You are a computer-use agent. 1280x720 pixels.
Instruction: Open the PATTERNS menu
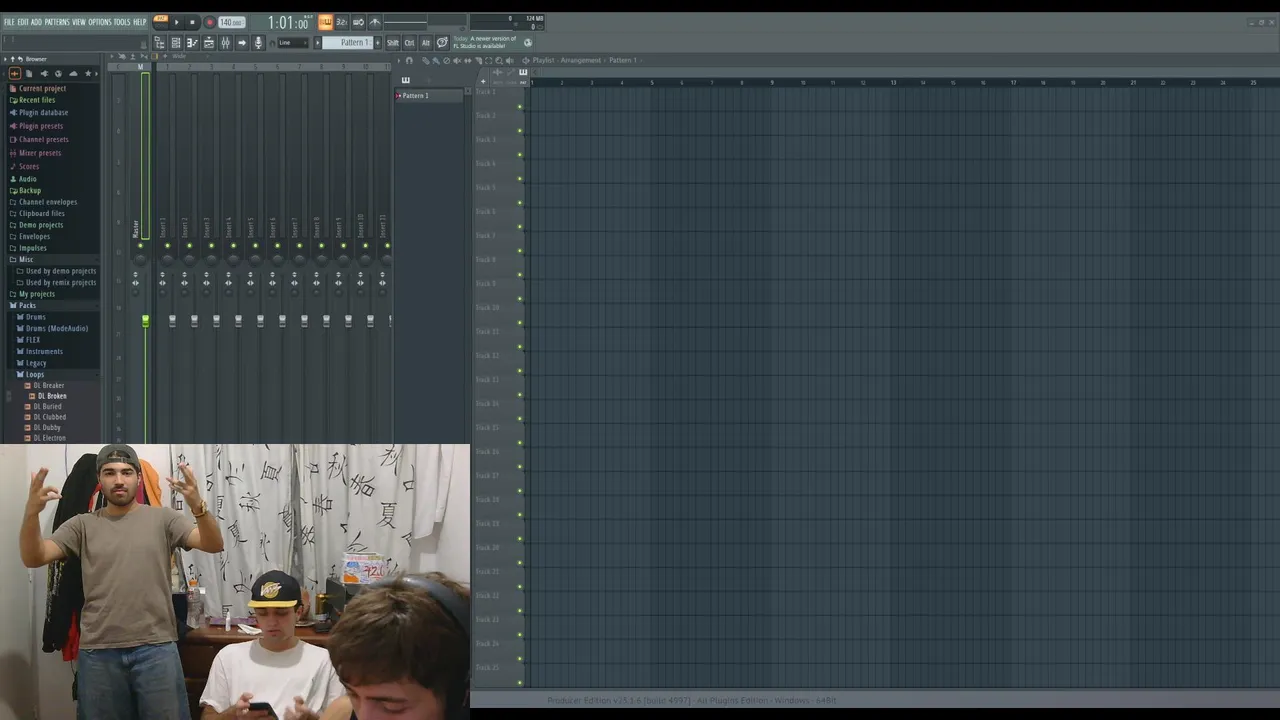(57, 22)
